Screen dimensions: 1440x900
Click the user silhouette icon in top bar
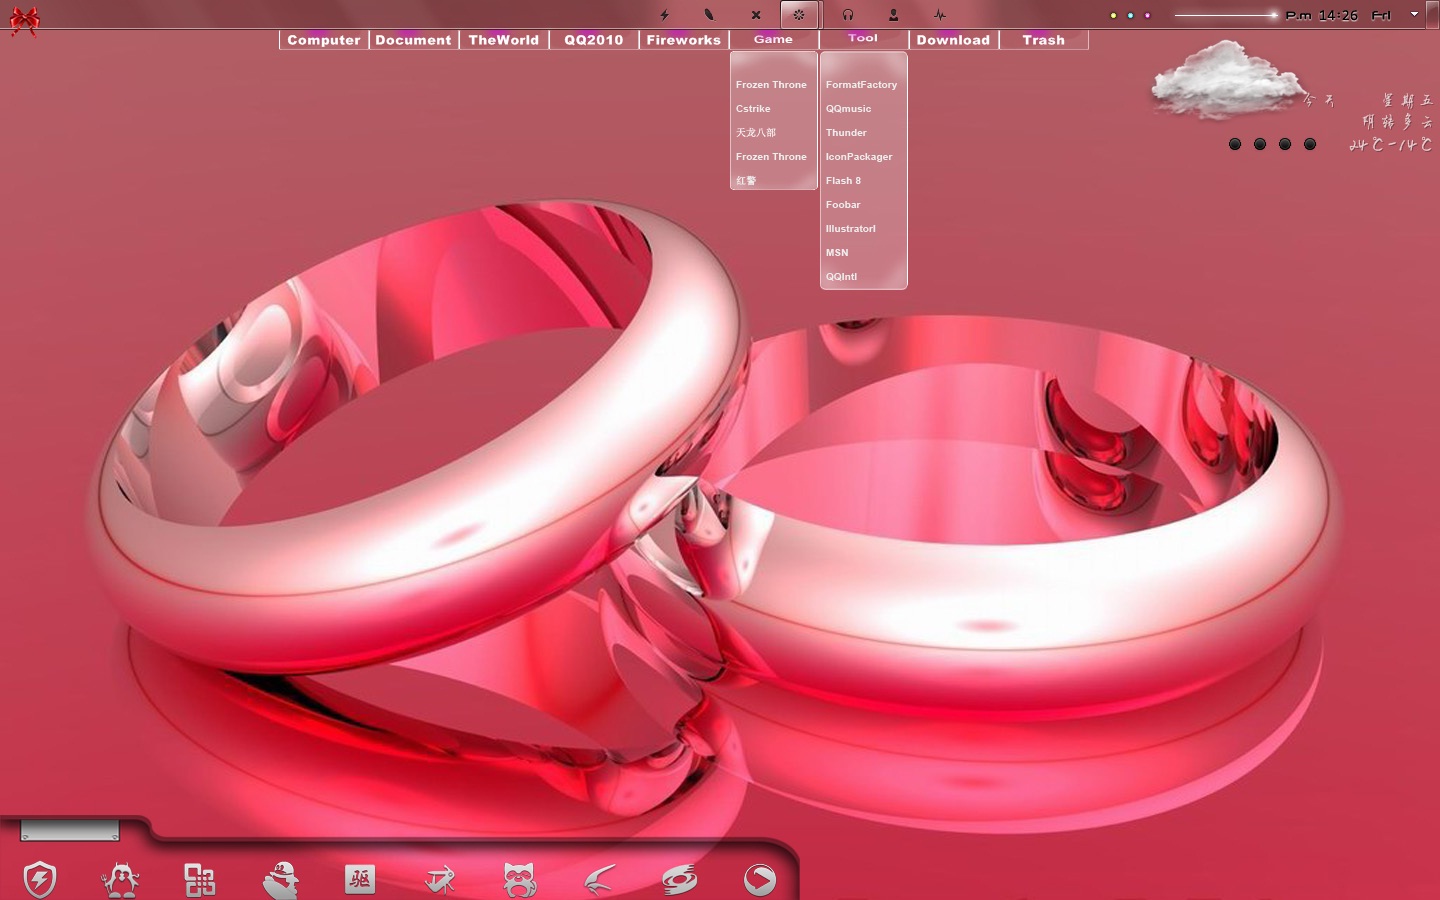point(894,15)
